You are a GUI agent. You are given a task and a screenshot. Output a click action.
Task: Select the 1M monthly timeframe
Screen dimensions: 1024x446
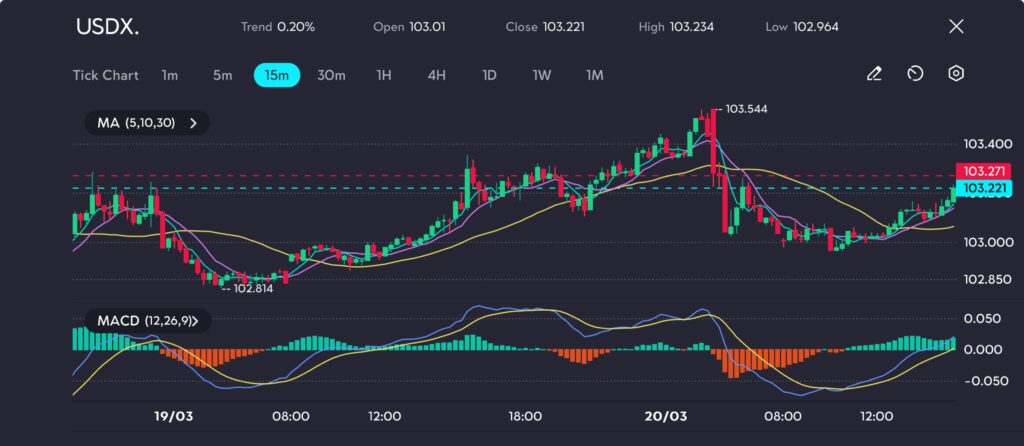pyautogui.click(x=595, y=74)
